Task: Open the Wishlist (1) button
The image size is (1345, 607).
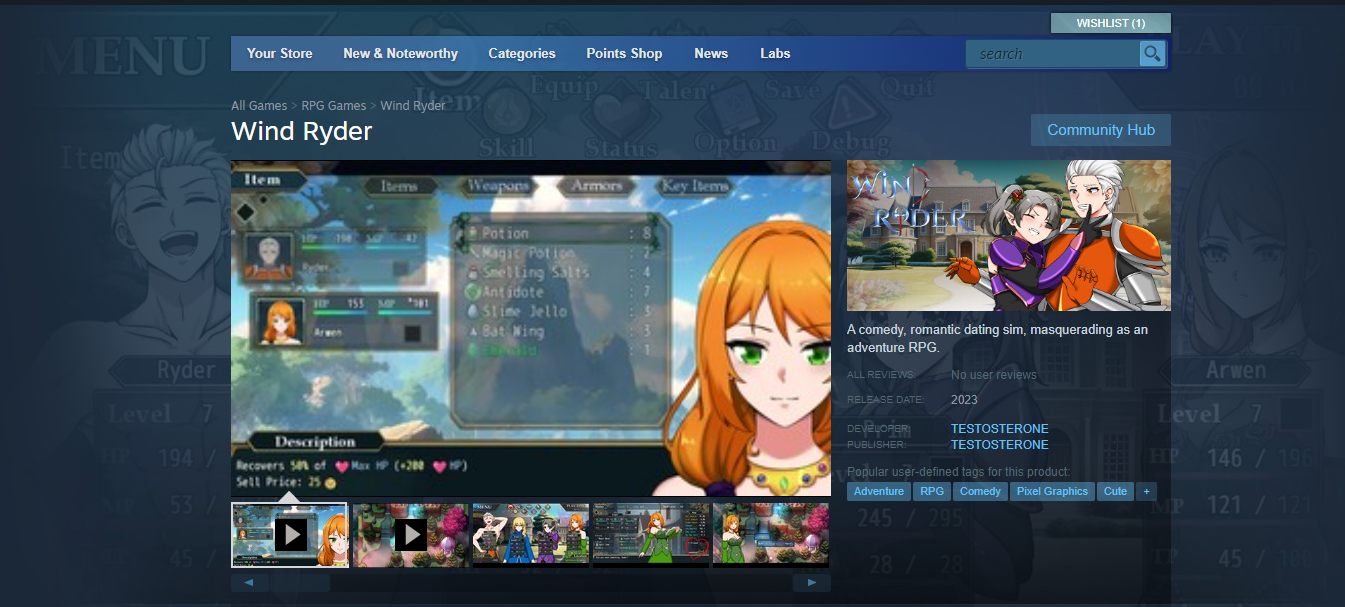Action: [x=1110, y=23]
